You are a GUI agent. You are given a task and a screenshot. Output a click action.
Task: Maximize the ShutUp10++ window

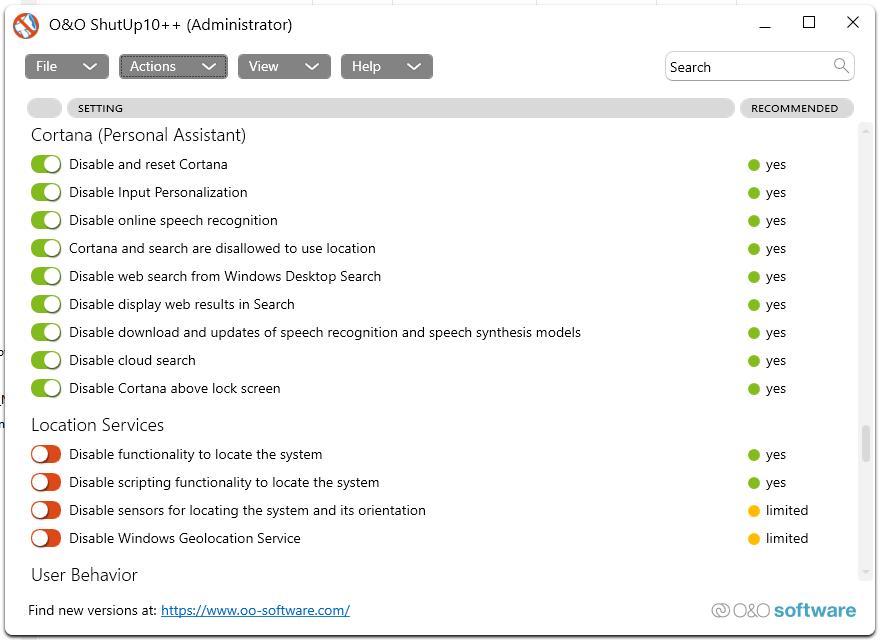coord(809,23)
